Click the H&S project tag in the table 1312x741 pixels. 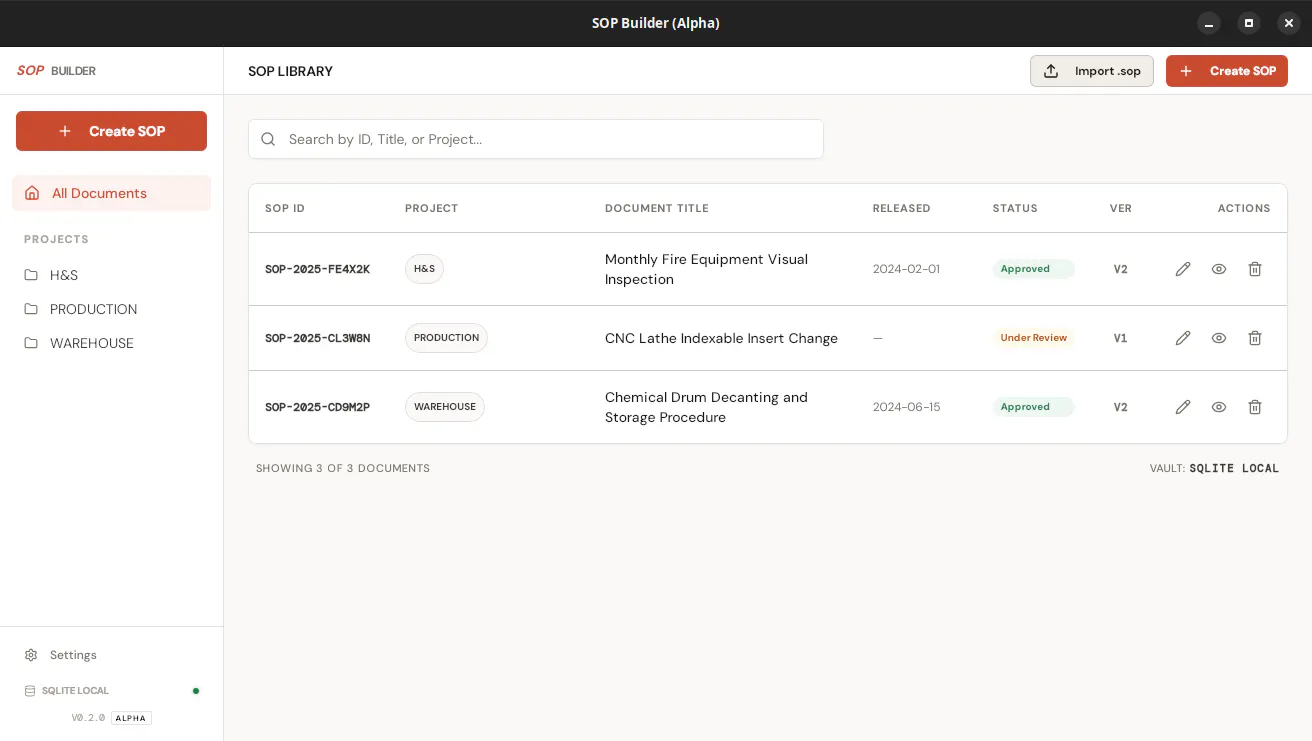(424, 269)
